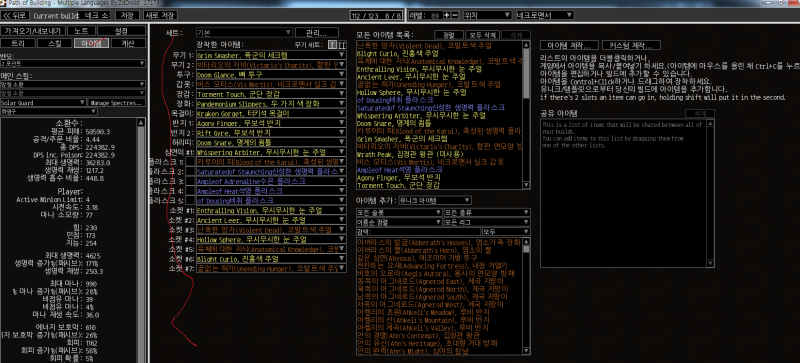Open the 갑옷 Vis Mortis slot dropdown
The height and width of the screenshot is (363, 800).
coord(271,84)
